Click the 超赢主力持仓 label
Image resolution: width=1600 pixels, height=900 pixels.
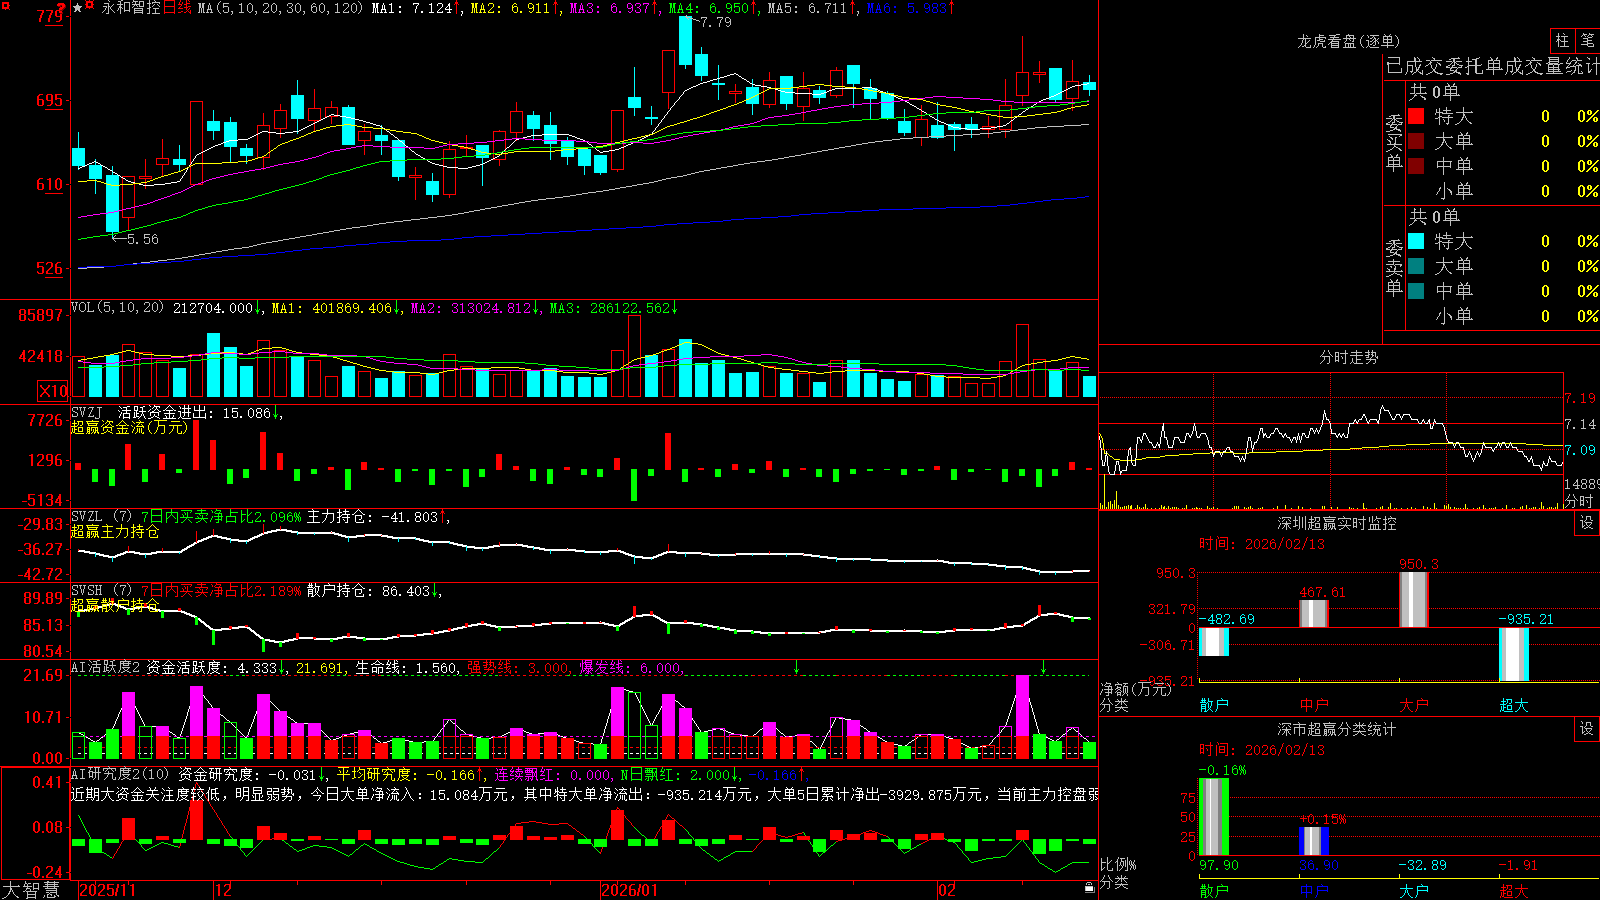tap(115, 532)
